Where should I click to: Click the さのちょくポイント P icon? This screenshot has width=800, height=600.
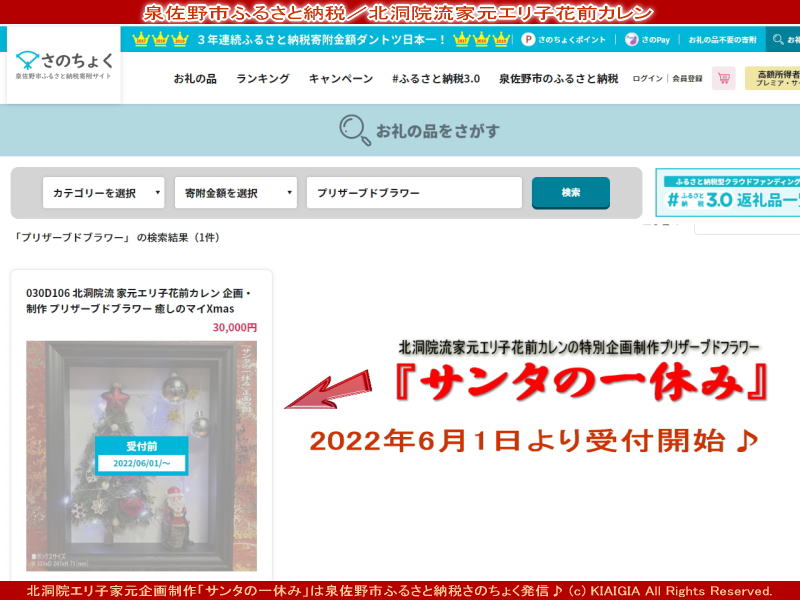click(x=528, y=39)
